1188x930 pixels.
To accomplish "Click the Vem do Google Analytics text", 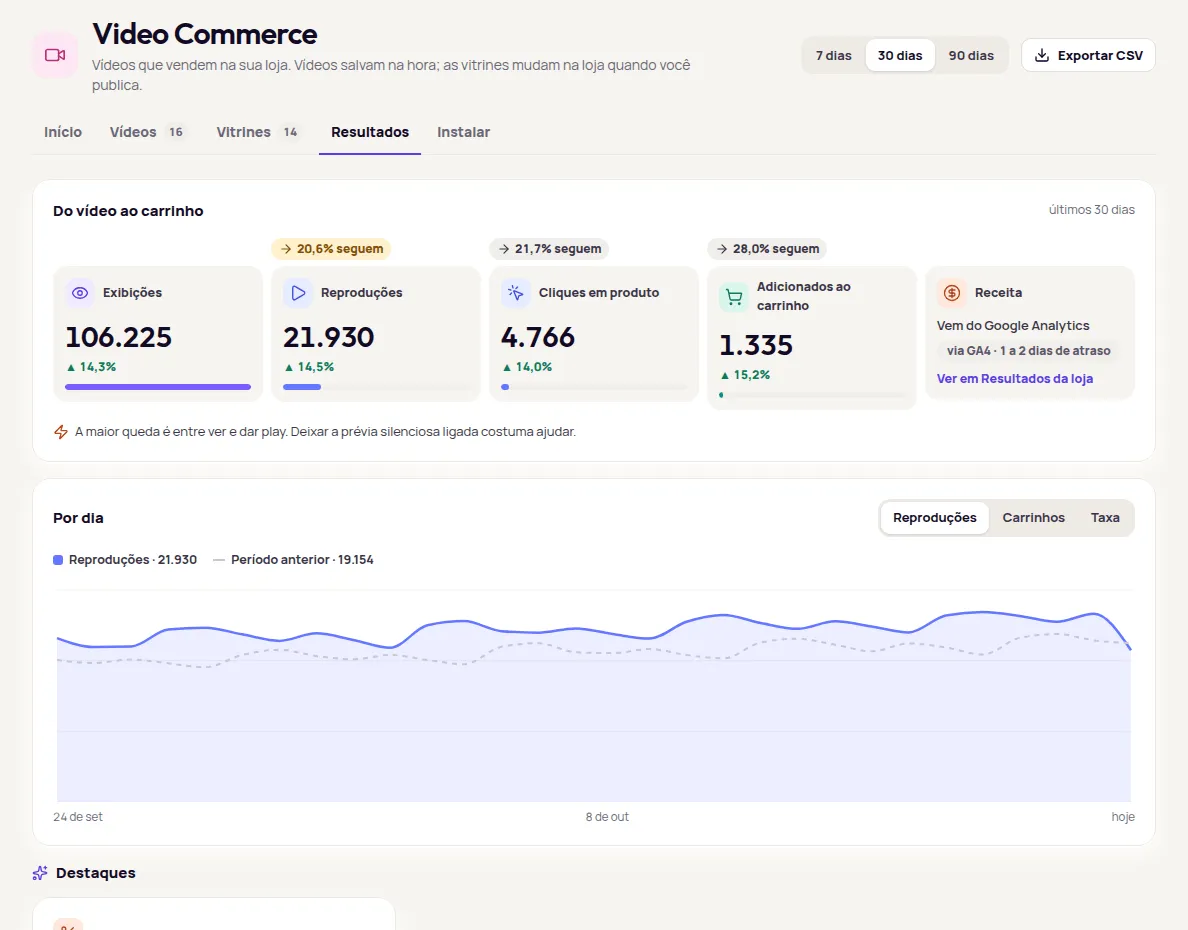I will 1013,326.
